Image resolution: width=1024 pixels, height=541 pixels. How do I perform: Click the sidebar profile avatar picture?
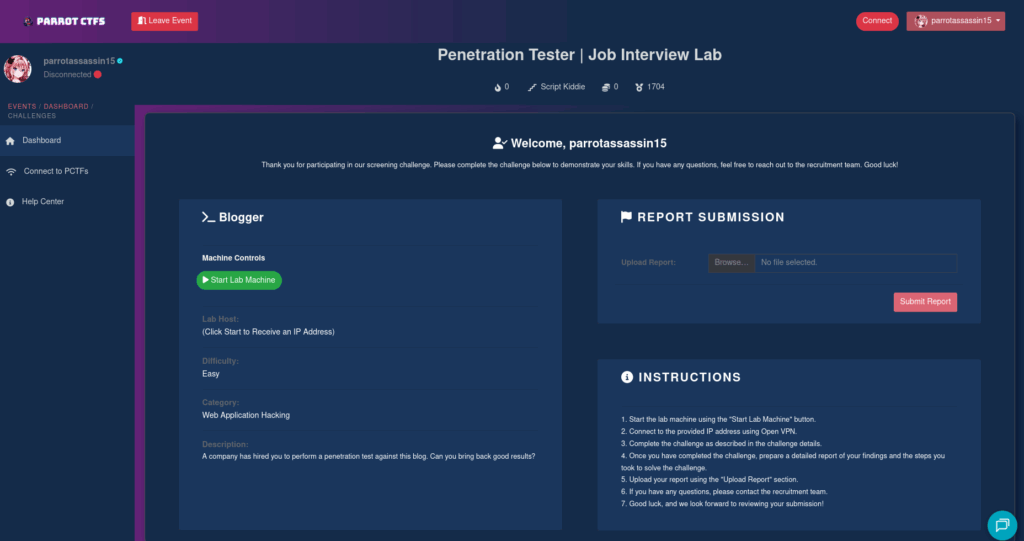click(x=18, y=68)
